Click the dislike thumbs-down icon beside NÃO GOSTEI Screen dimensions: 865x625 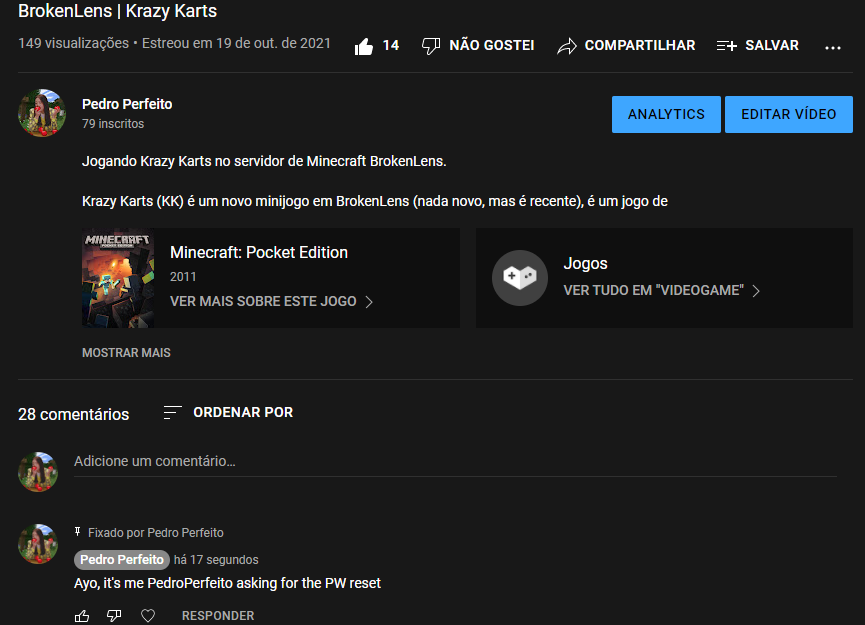tap(431, 46)
